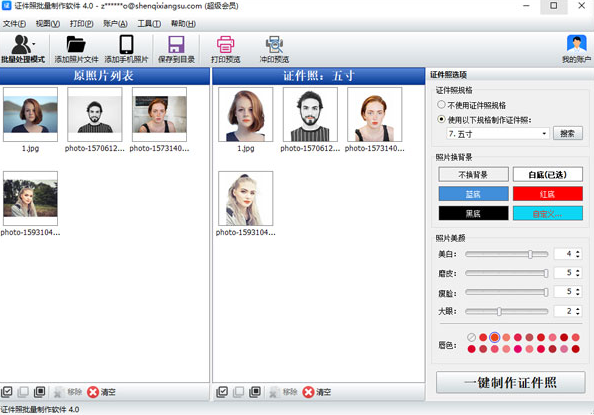594x415 pixels.
Task: Click 移除 icon under ID photo list
Action: pyautogui.click(x=274, y=392)
